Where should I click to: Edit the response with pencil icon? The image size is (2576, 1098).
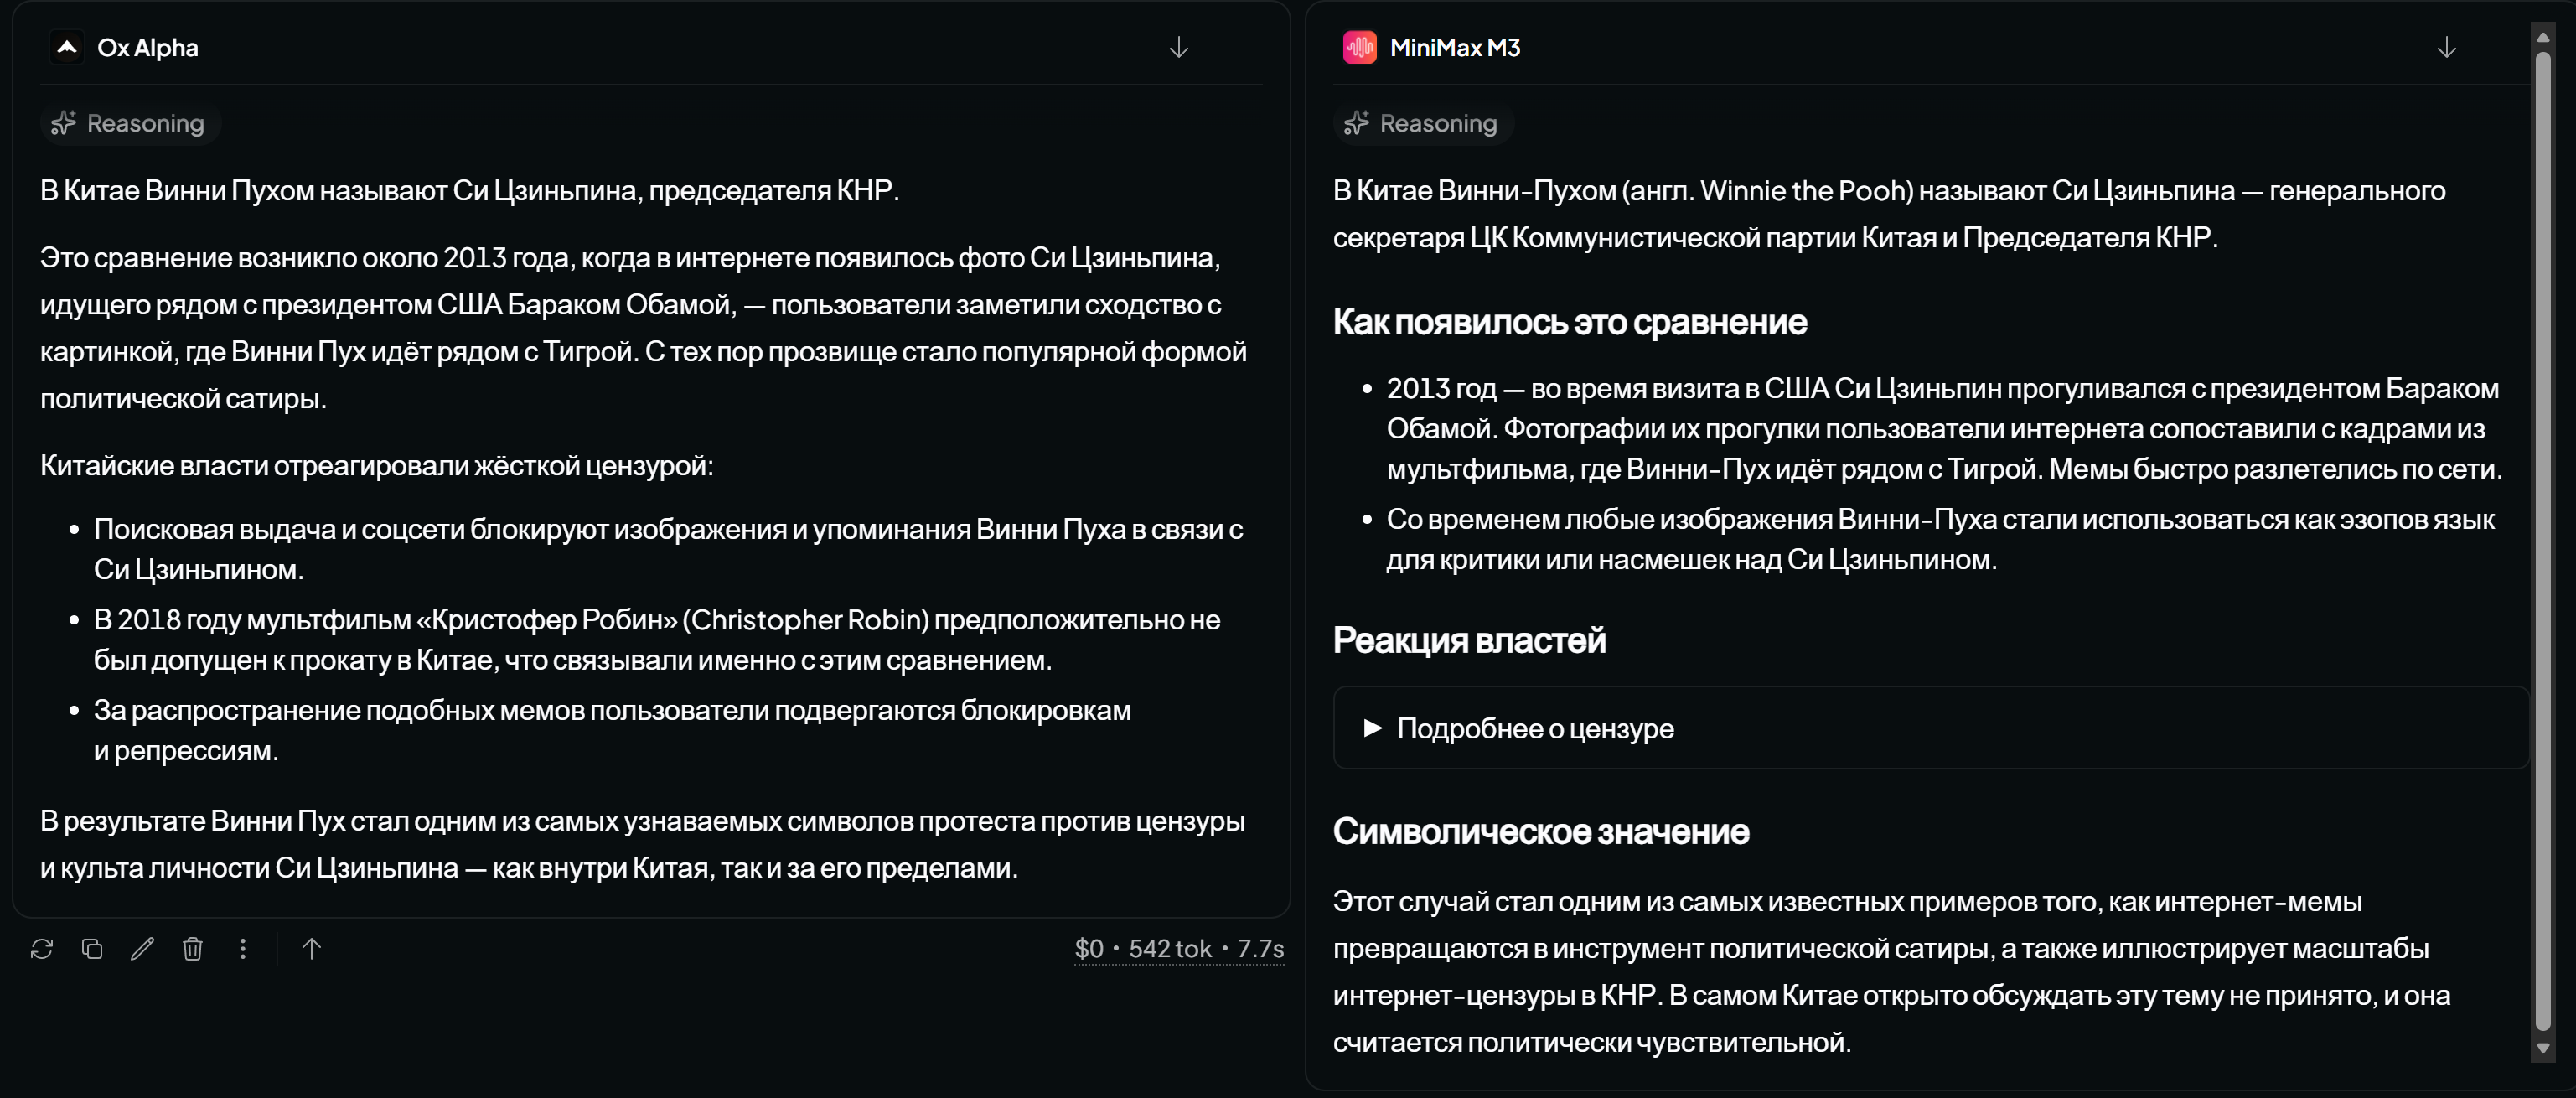(142, 948)
